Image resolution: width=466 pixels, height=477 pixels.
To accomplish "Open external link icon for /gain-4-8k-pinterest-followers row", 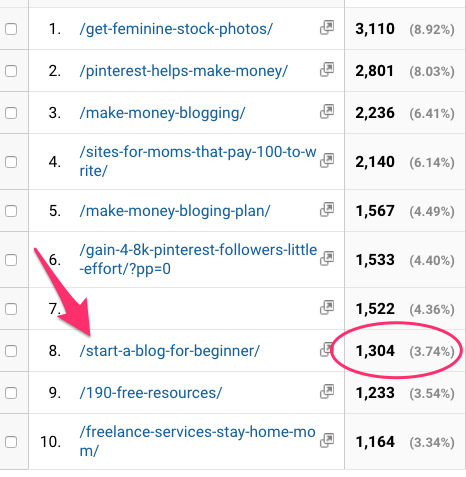I will (327, 259).
